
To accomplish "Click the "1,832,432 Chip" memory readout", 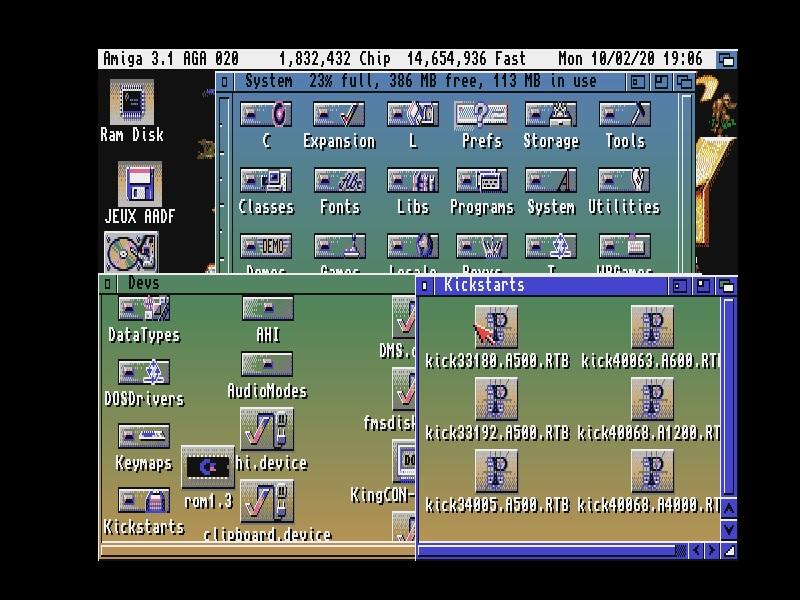I will pyautogui.click(x=335, y=59).
